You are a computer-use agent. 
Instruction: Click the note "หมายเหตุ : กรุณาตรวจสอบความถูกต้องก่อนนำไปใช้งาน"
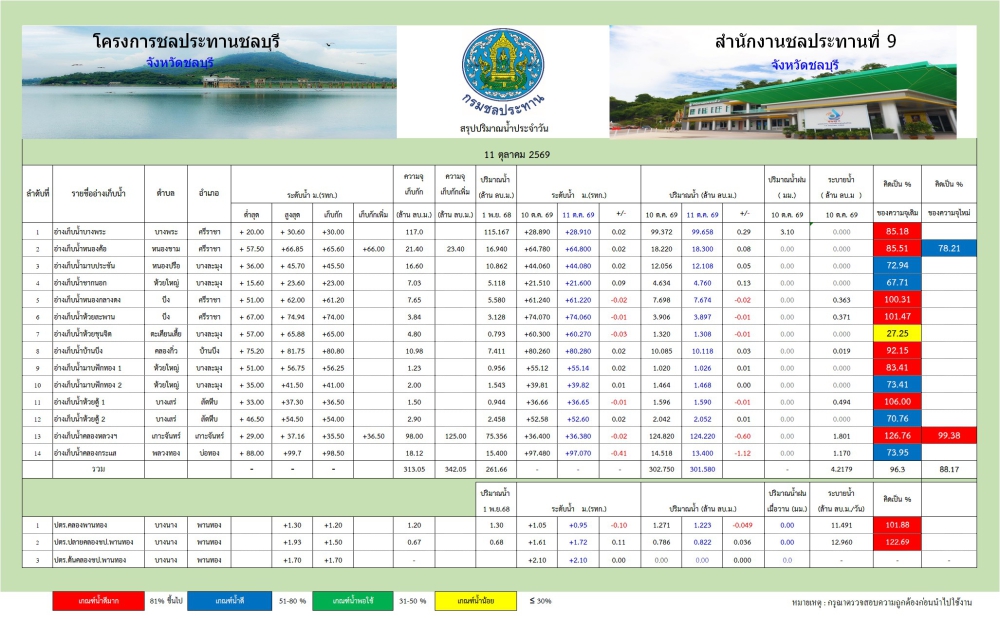click(x=881, y=602)
